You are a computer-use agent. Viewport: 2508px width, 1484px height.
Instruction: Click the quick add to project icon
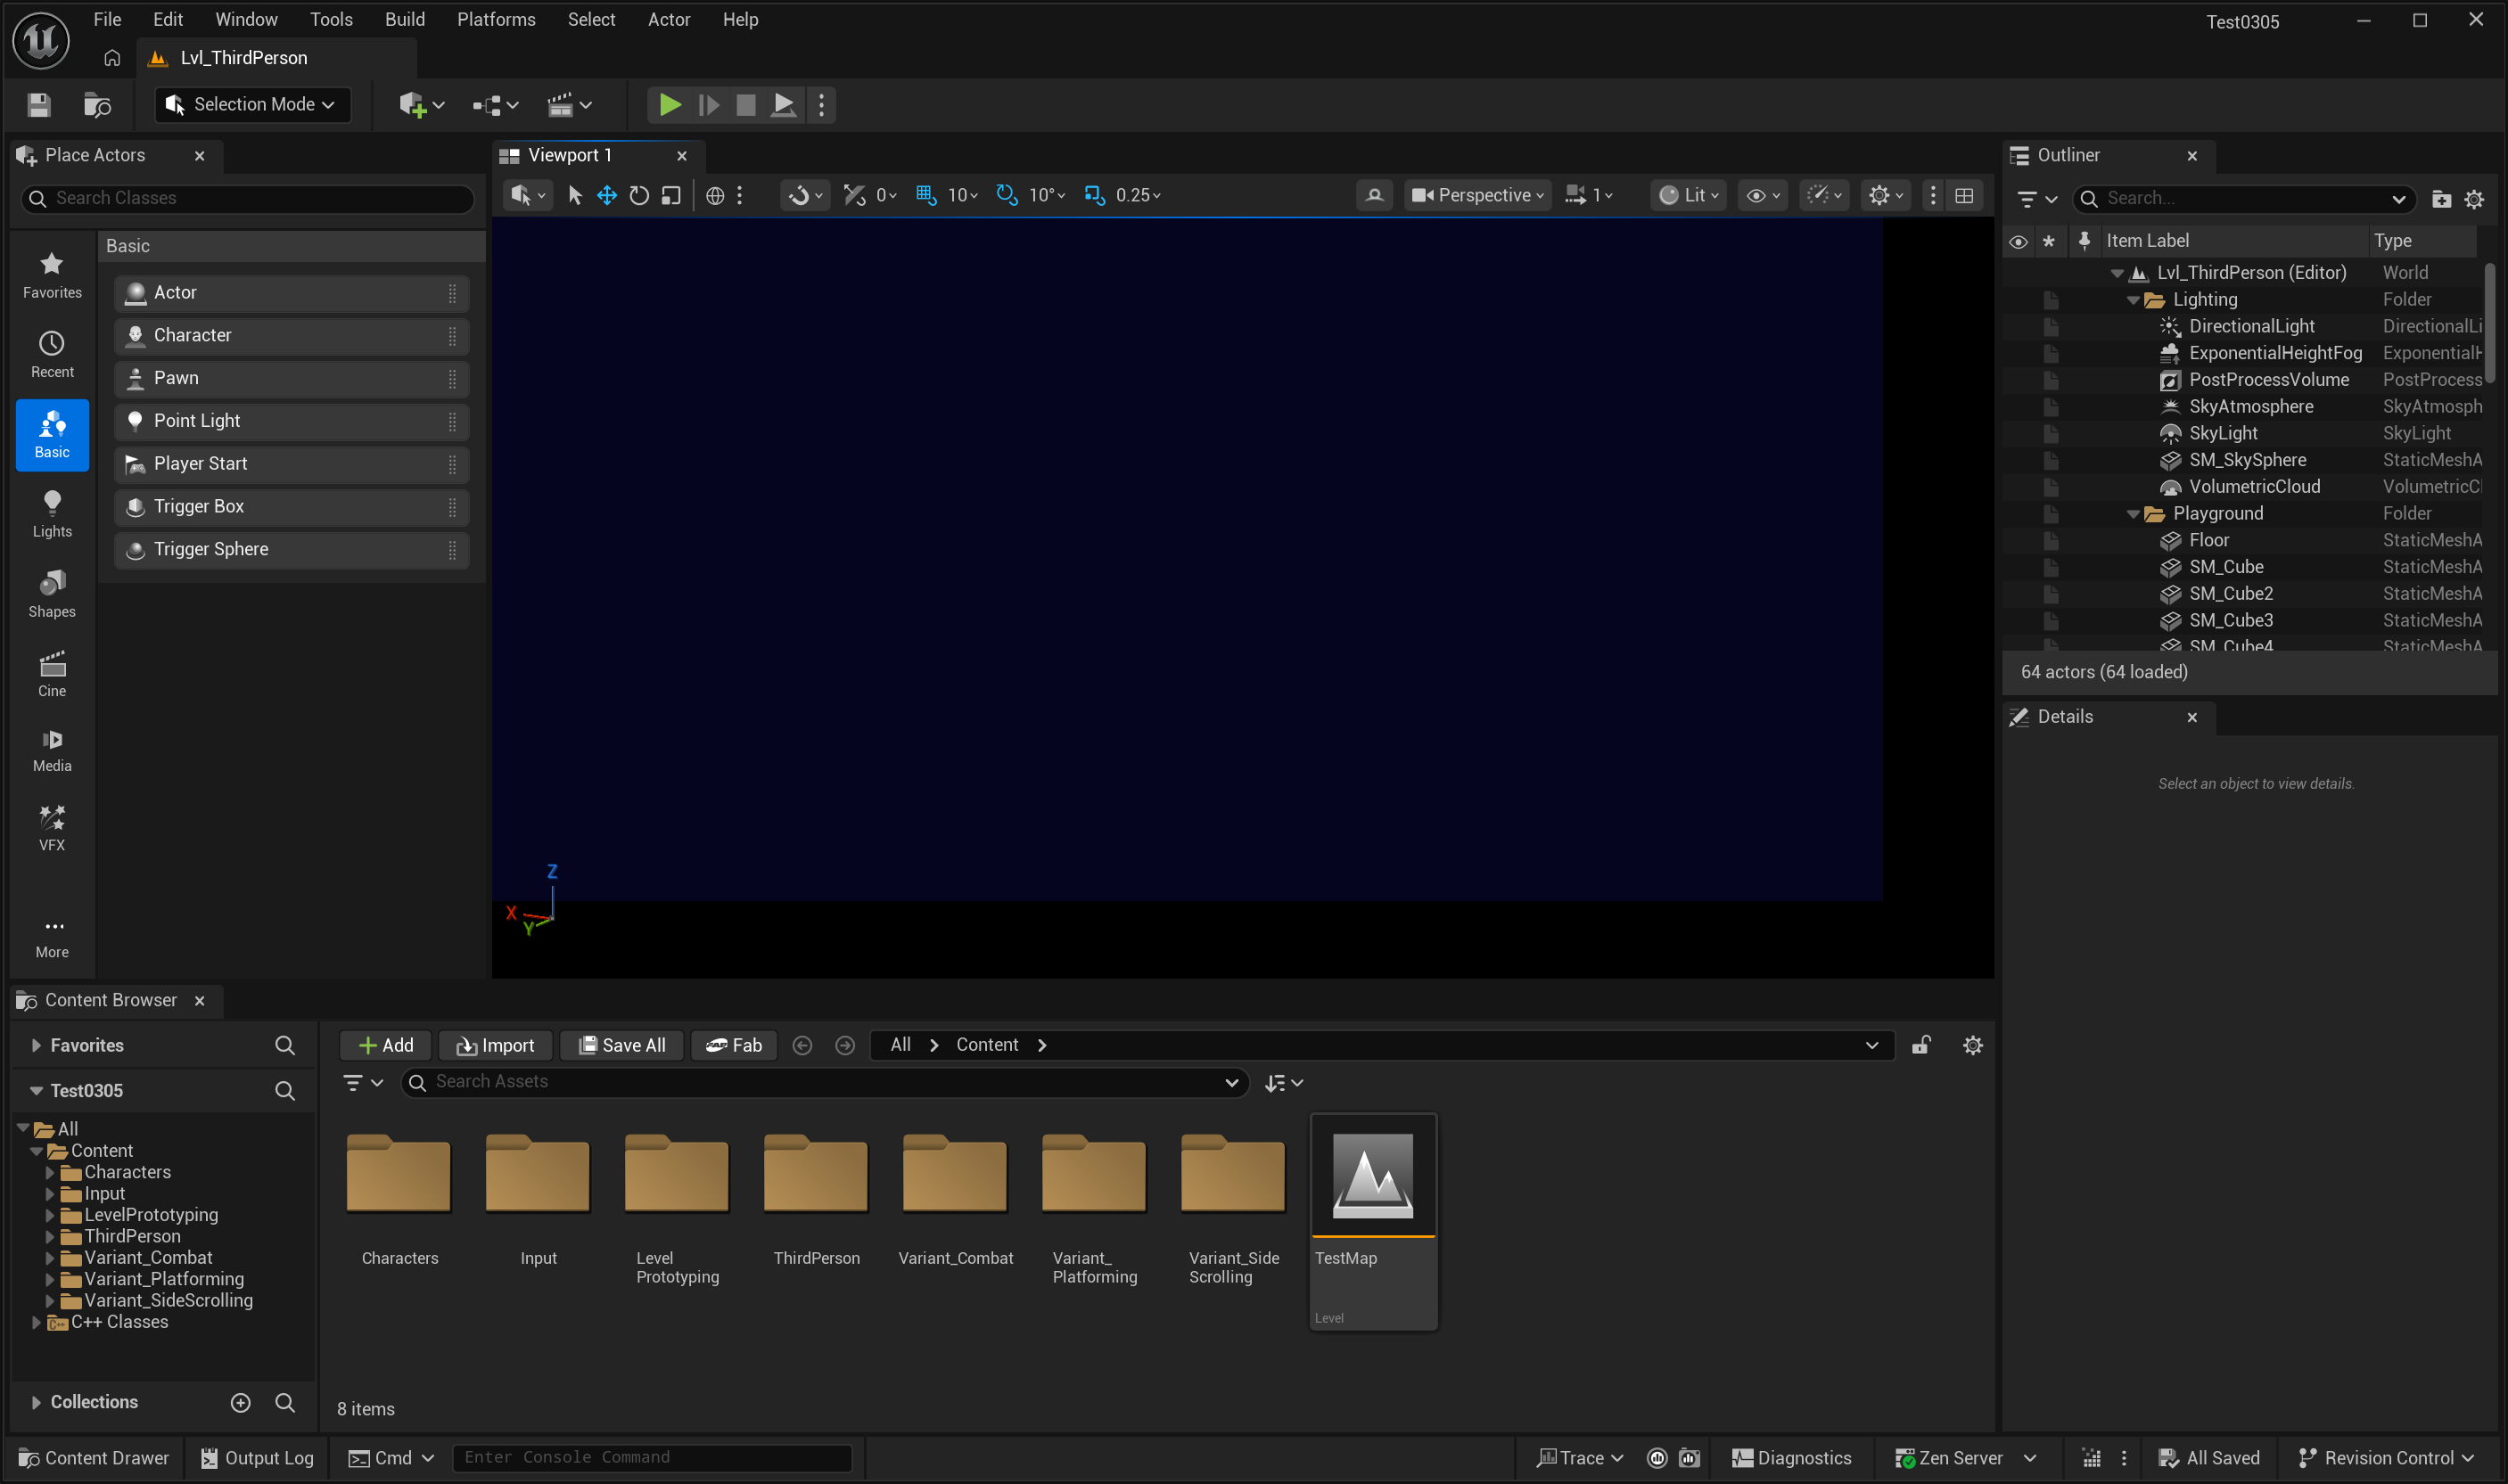pyautogui.click(x=412, y=105)
